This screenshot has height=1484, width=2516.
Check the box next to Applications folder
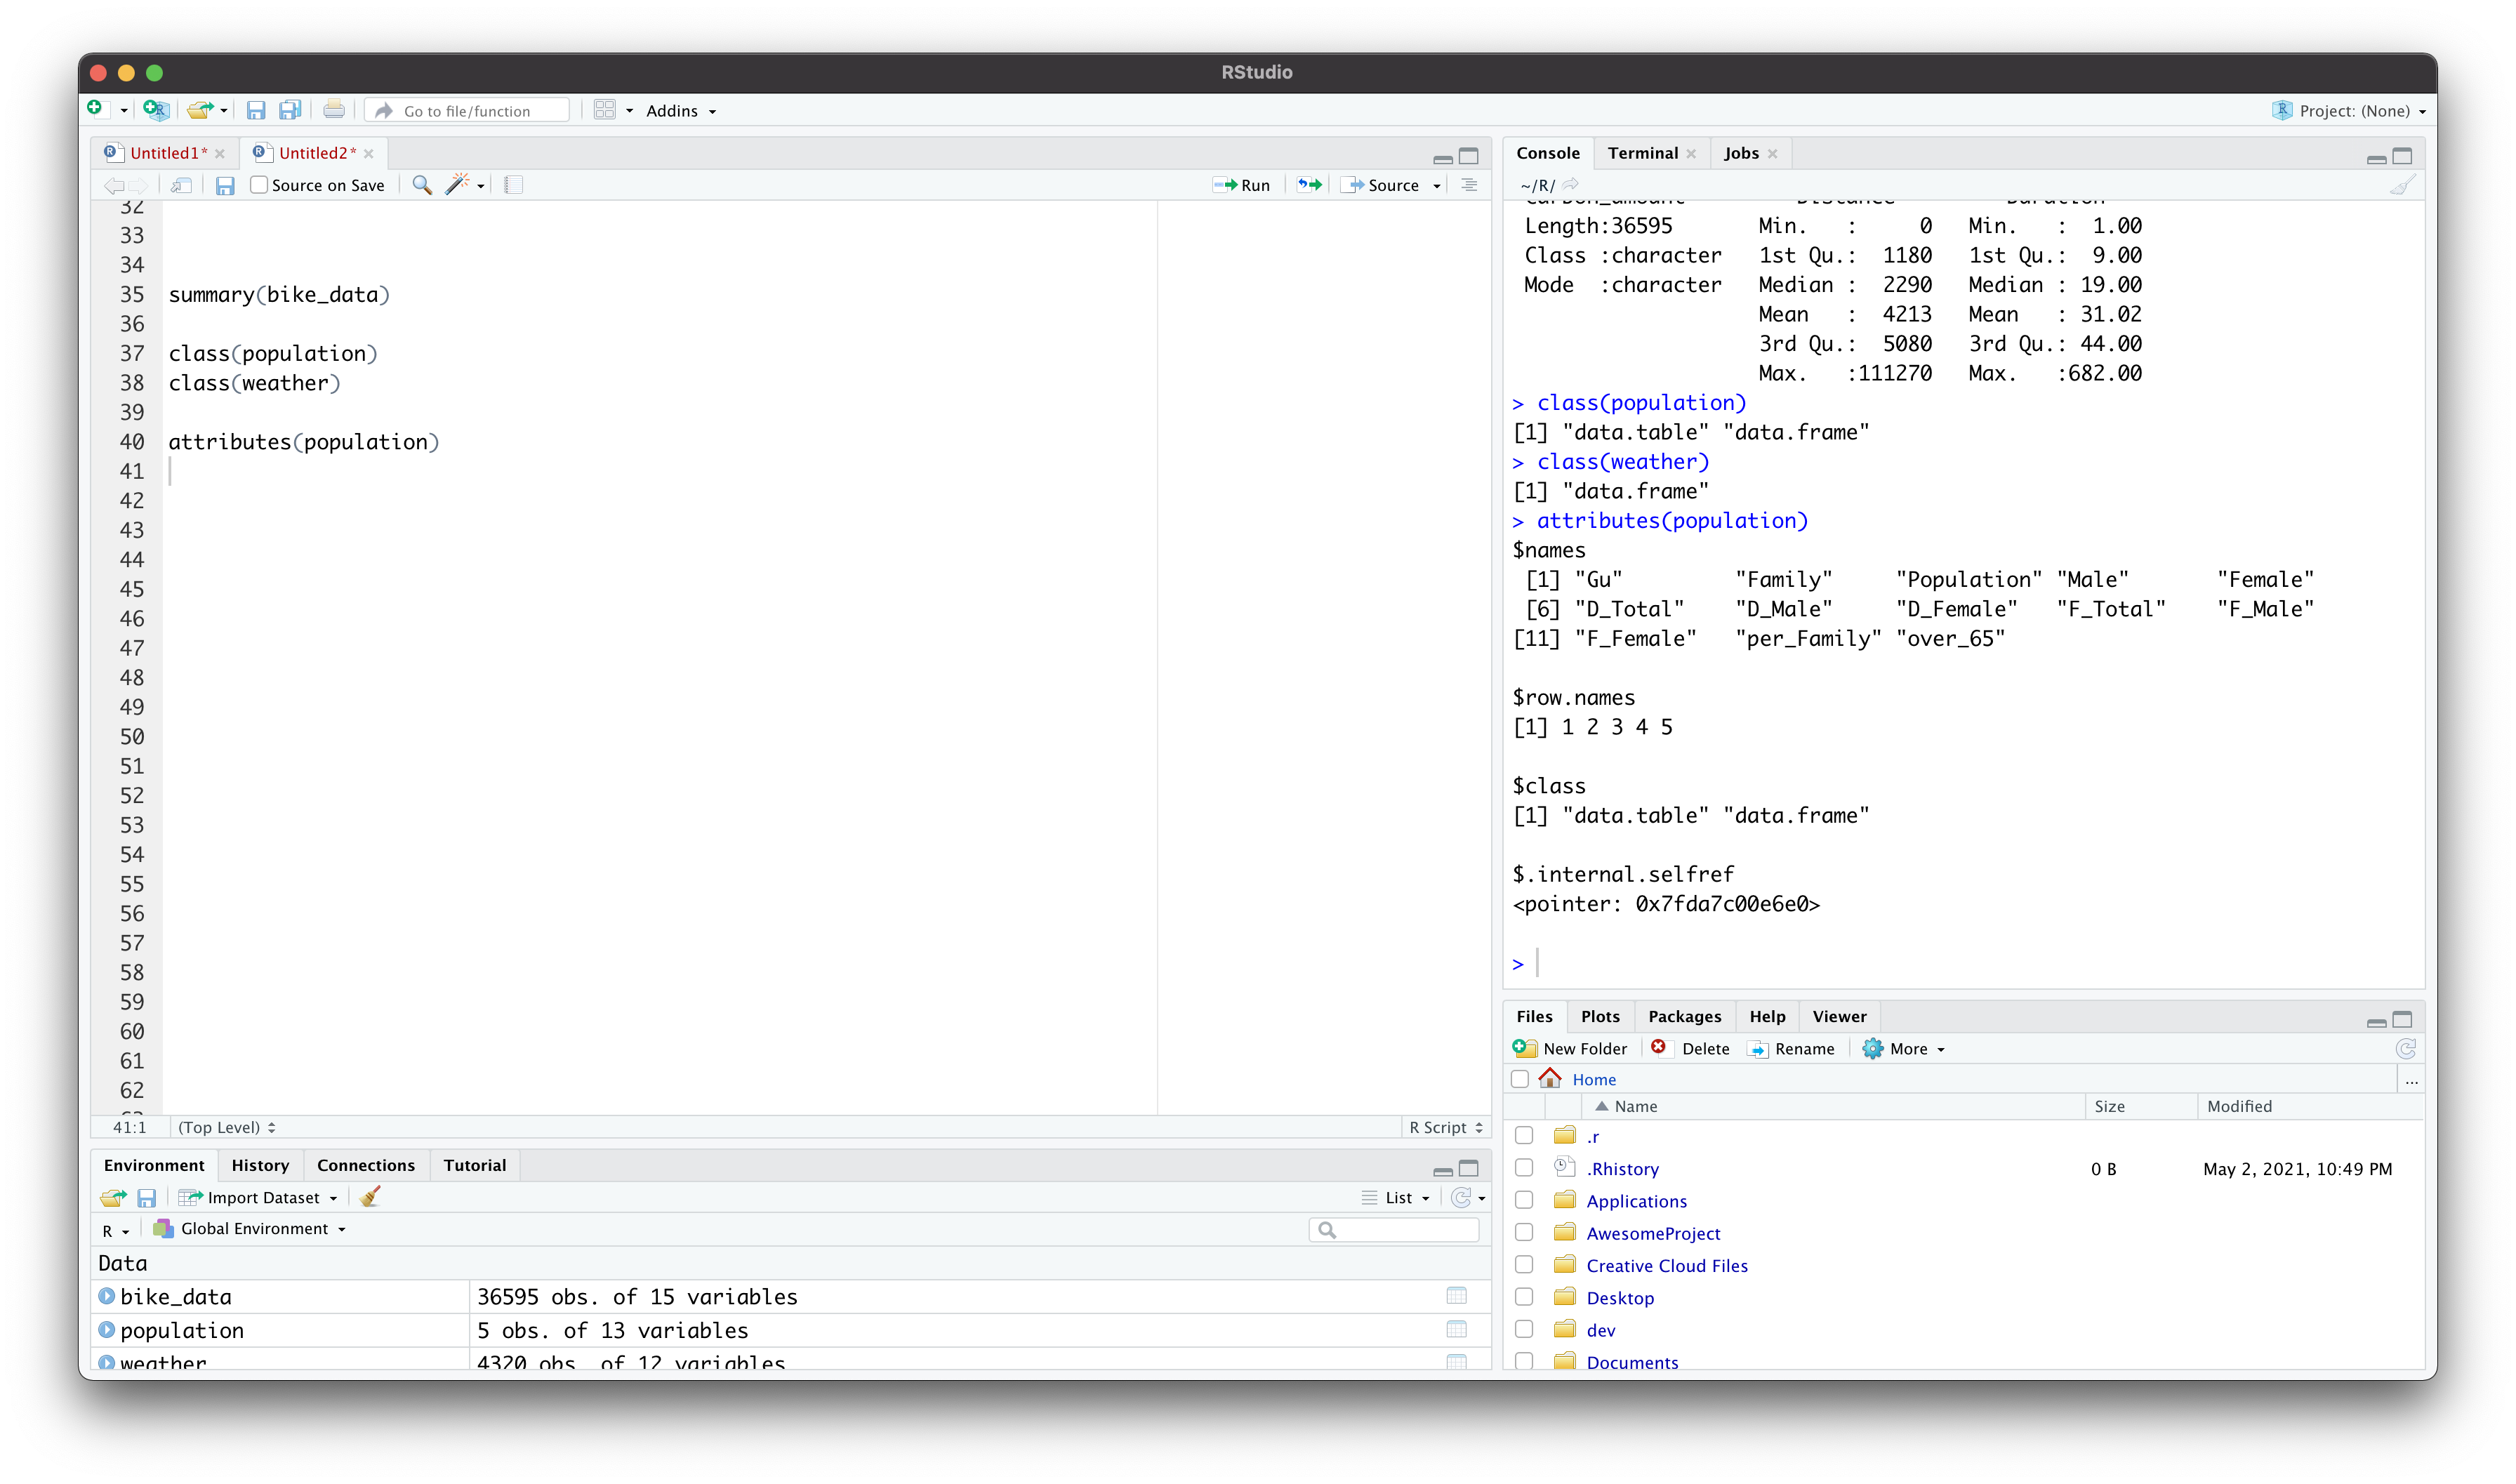(1524, 1200)
